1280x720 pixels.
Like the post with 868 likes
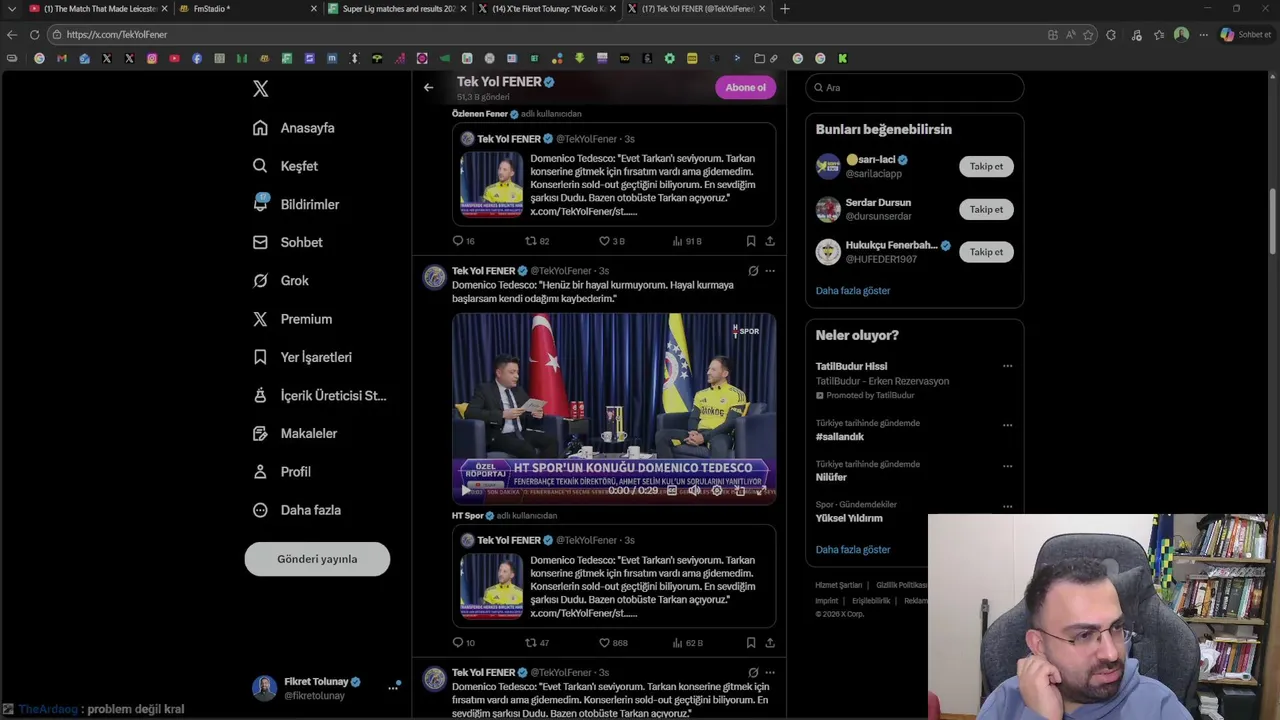click(613, 643)
